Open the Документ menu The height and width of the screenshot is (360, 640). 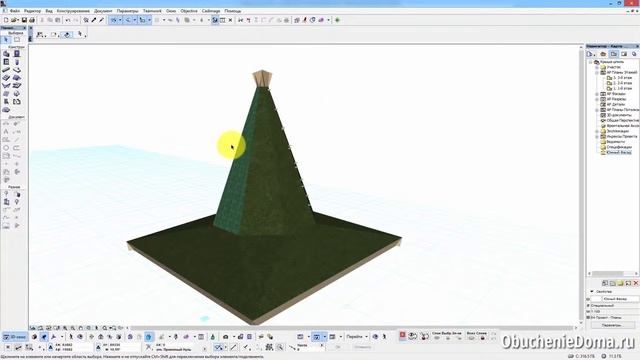pos(103,11)
